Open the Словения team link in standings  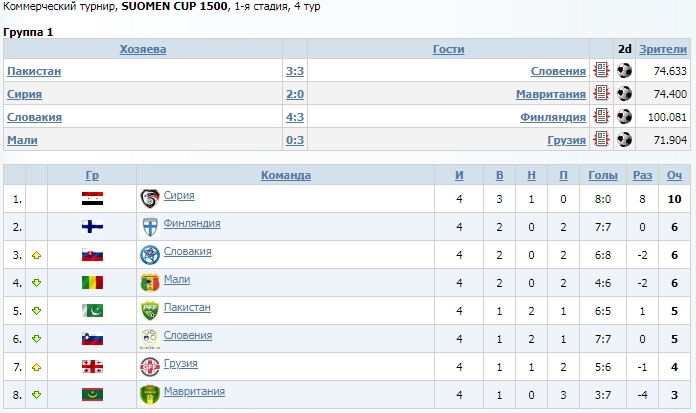pyautogui.click(x=187, y=336)
